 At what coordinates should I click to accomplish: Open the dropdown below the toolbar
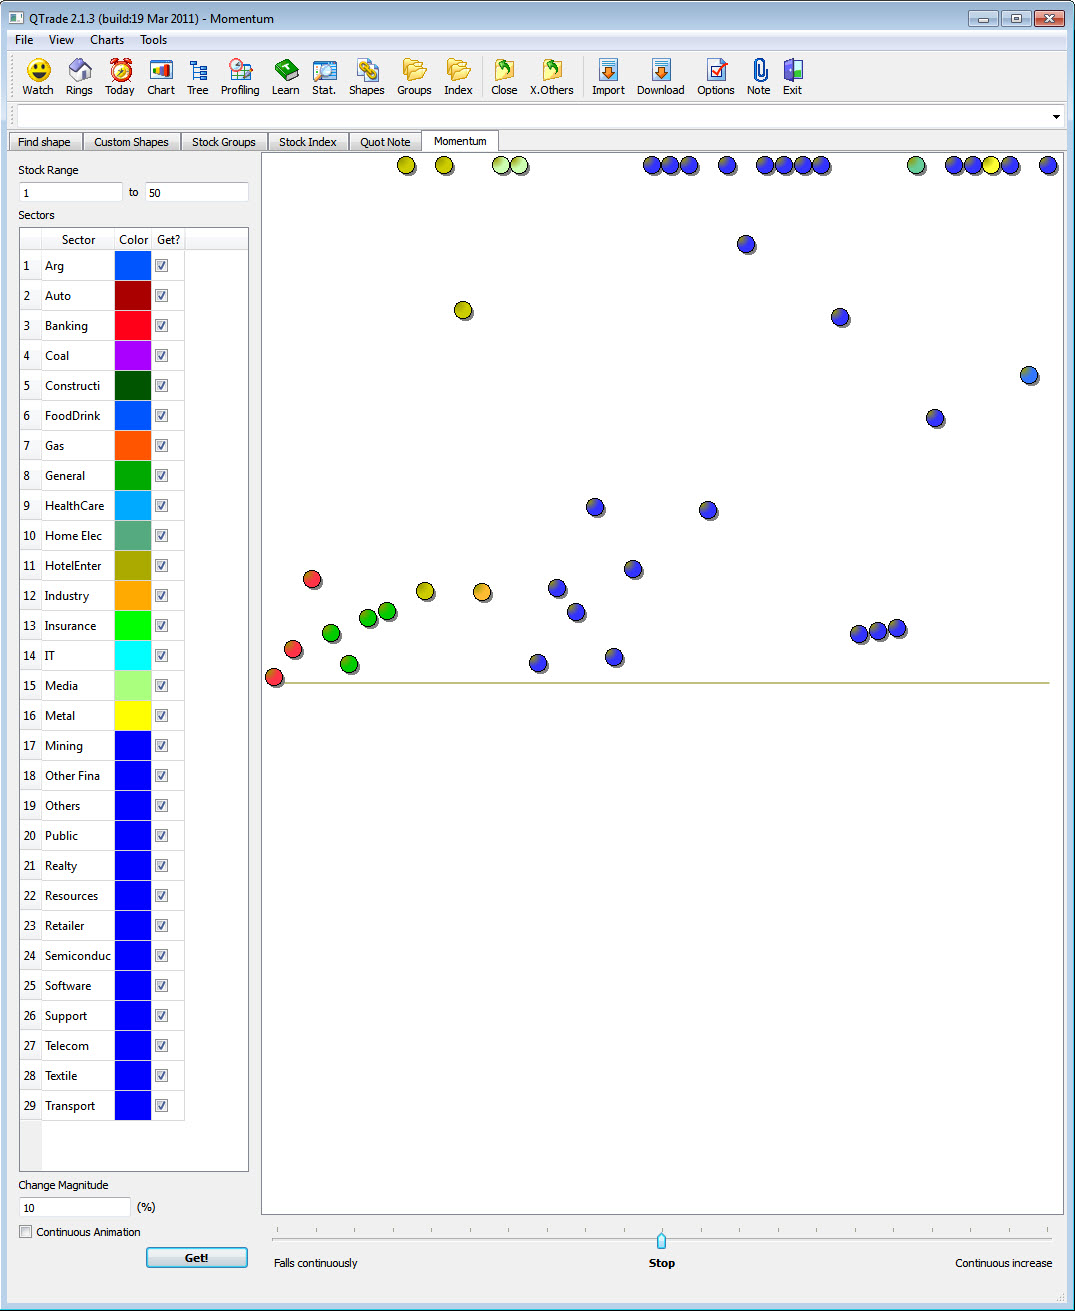1055,116
